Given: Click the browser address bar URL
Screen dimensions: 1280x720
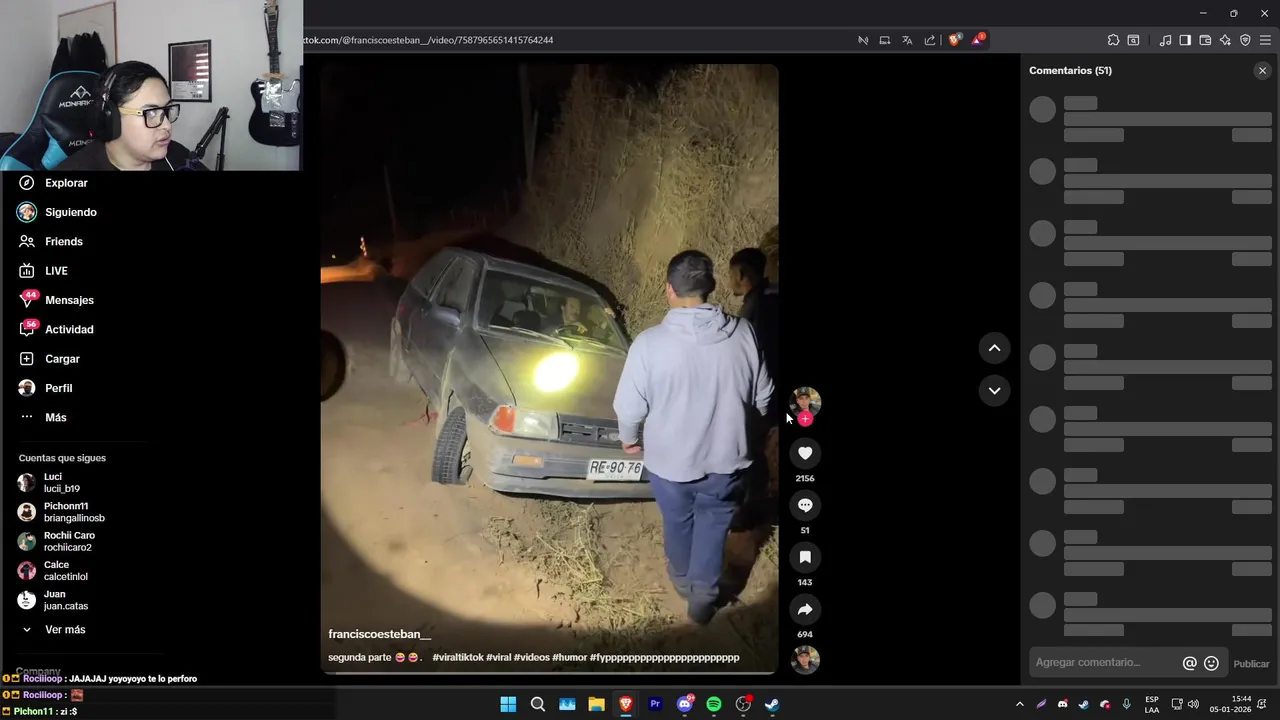Looking at the screenshot, I should pos(428,40).
